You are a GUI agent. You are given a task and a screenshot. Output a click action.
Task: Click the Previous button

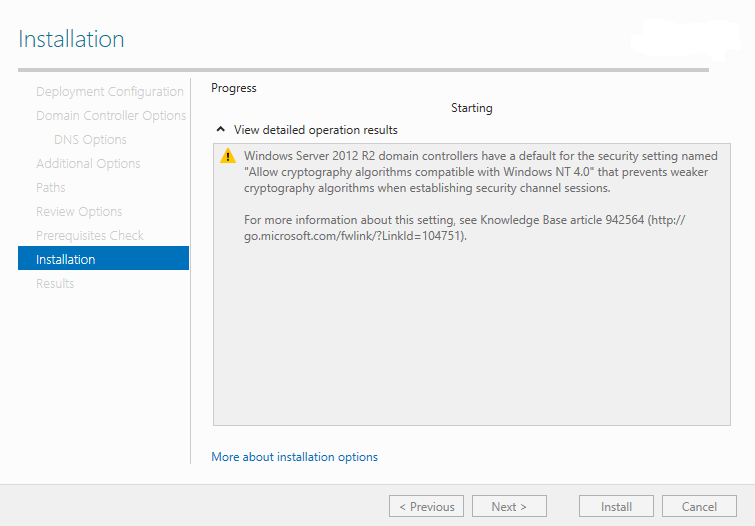(x=426, y=507)
